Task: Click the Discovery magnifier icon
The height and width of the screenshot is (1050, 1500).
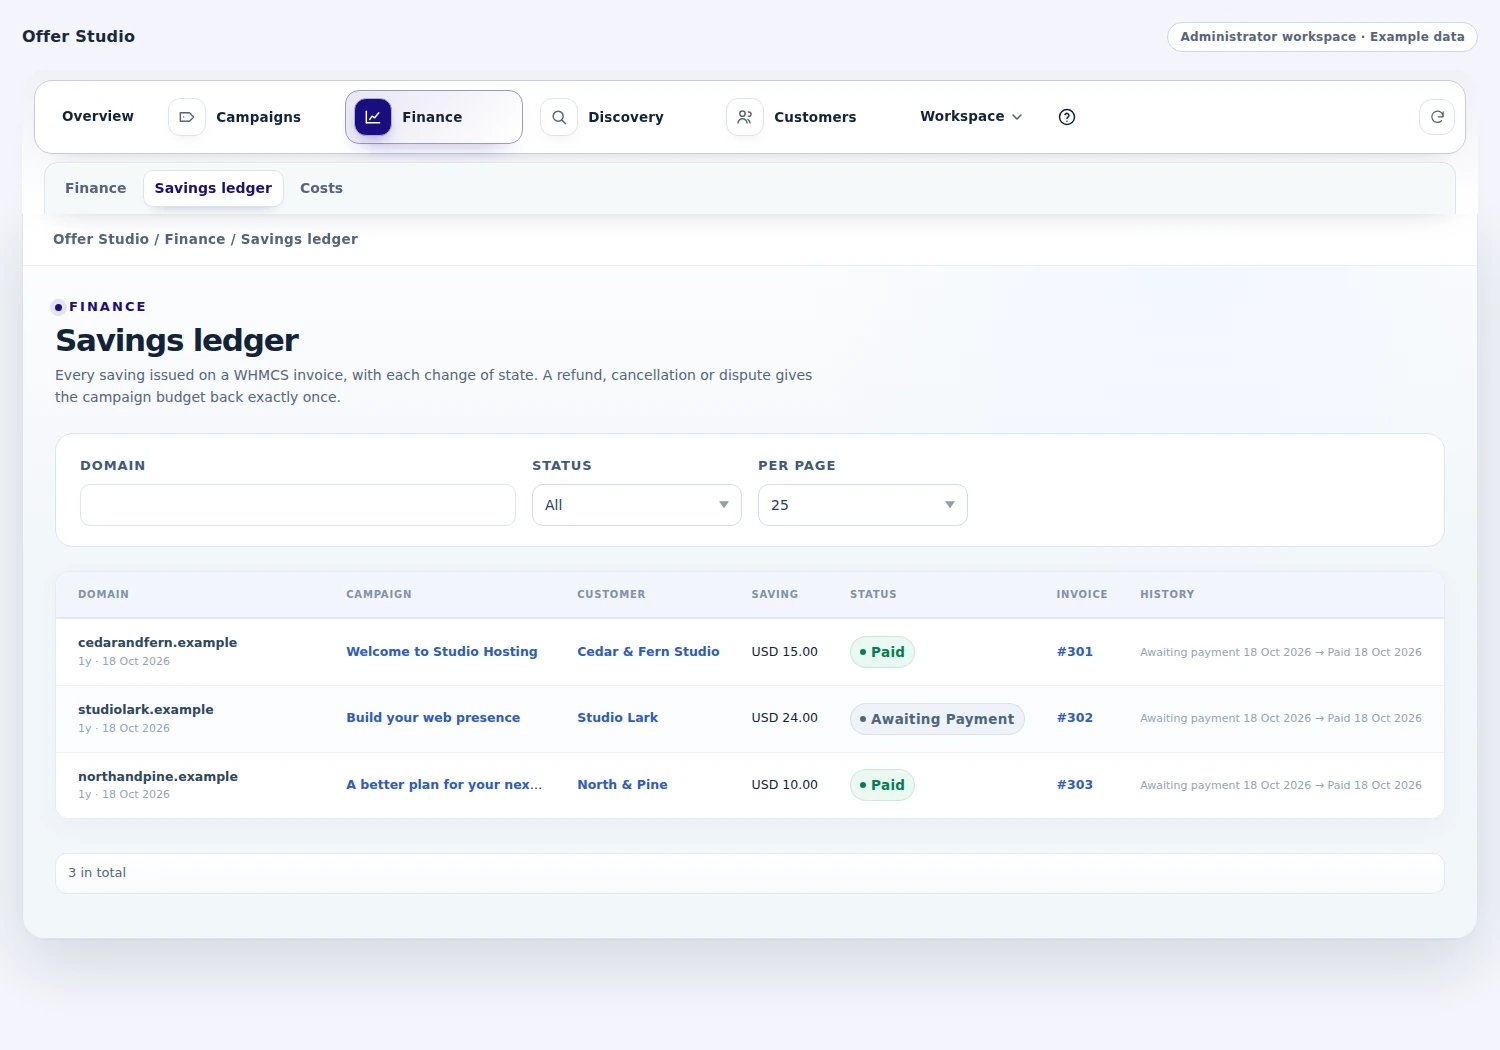Action: point(559,117)
